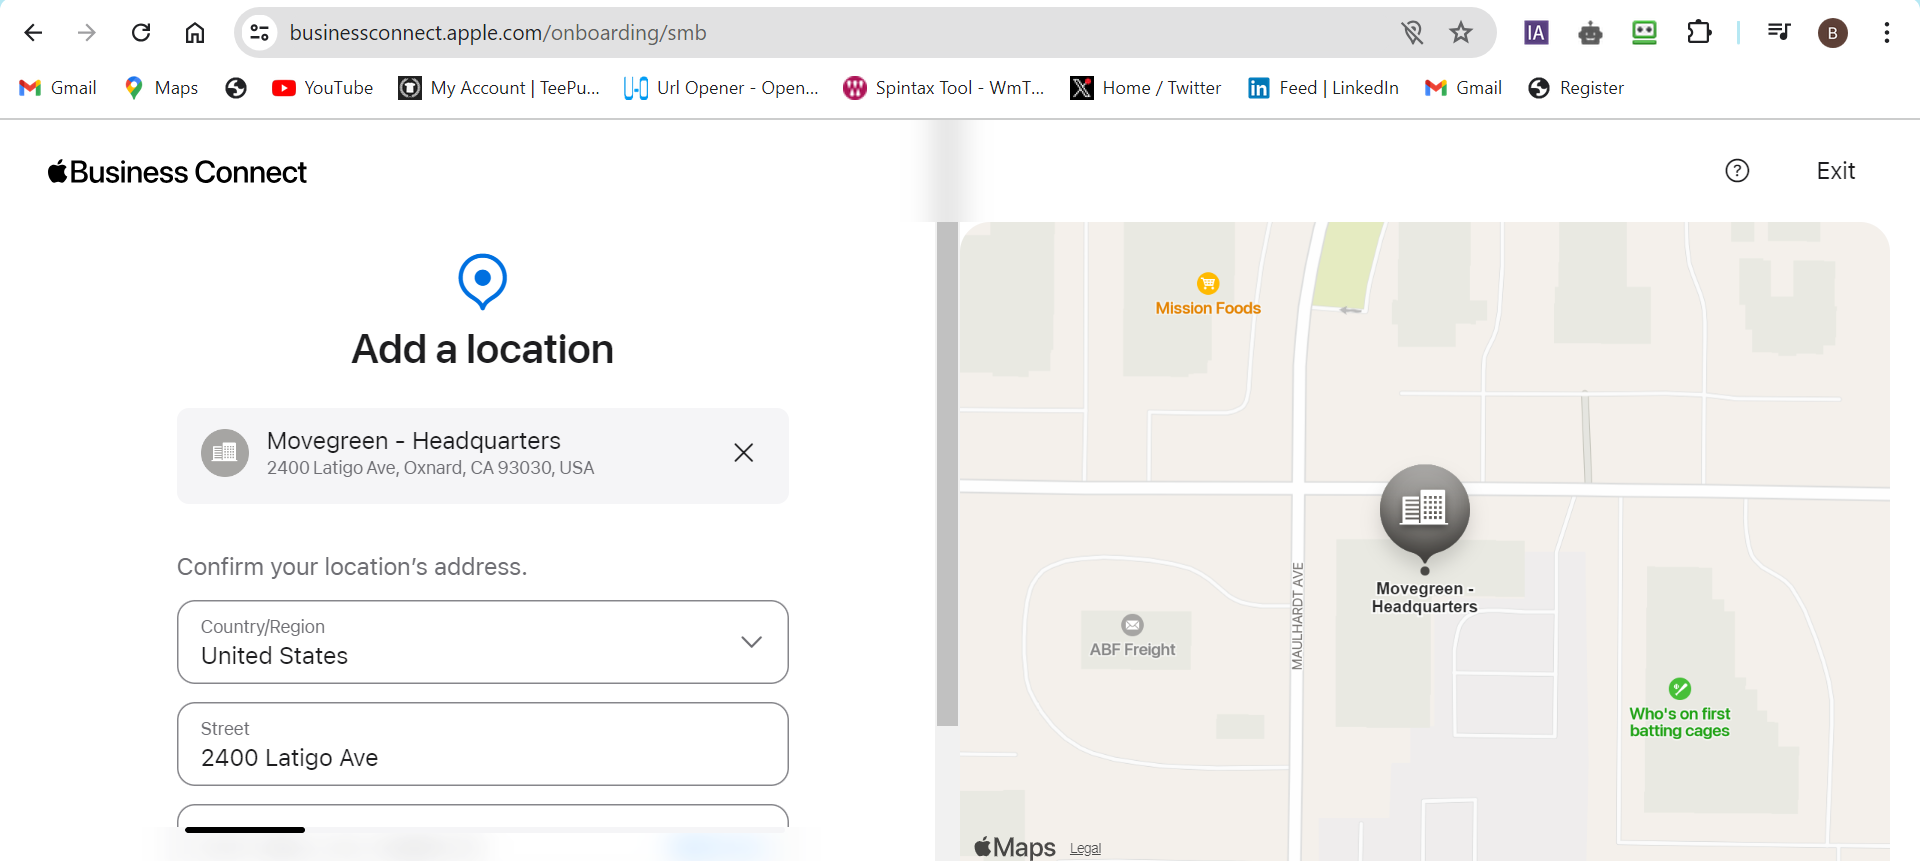Open Chrome's three-dot menu
Image resolution: width=1920 pixels, height=861 pixels.
point(1886,33)
